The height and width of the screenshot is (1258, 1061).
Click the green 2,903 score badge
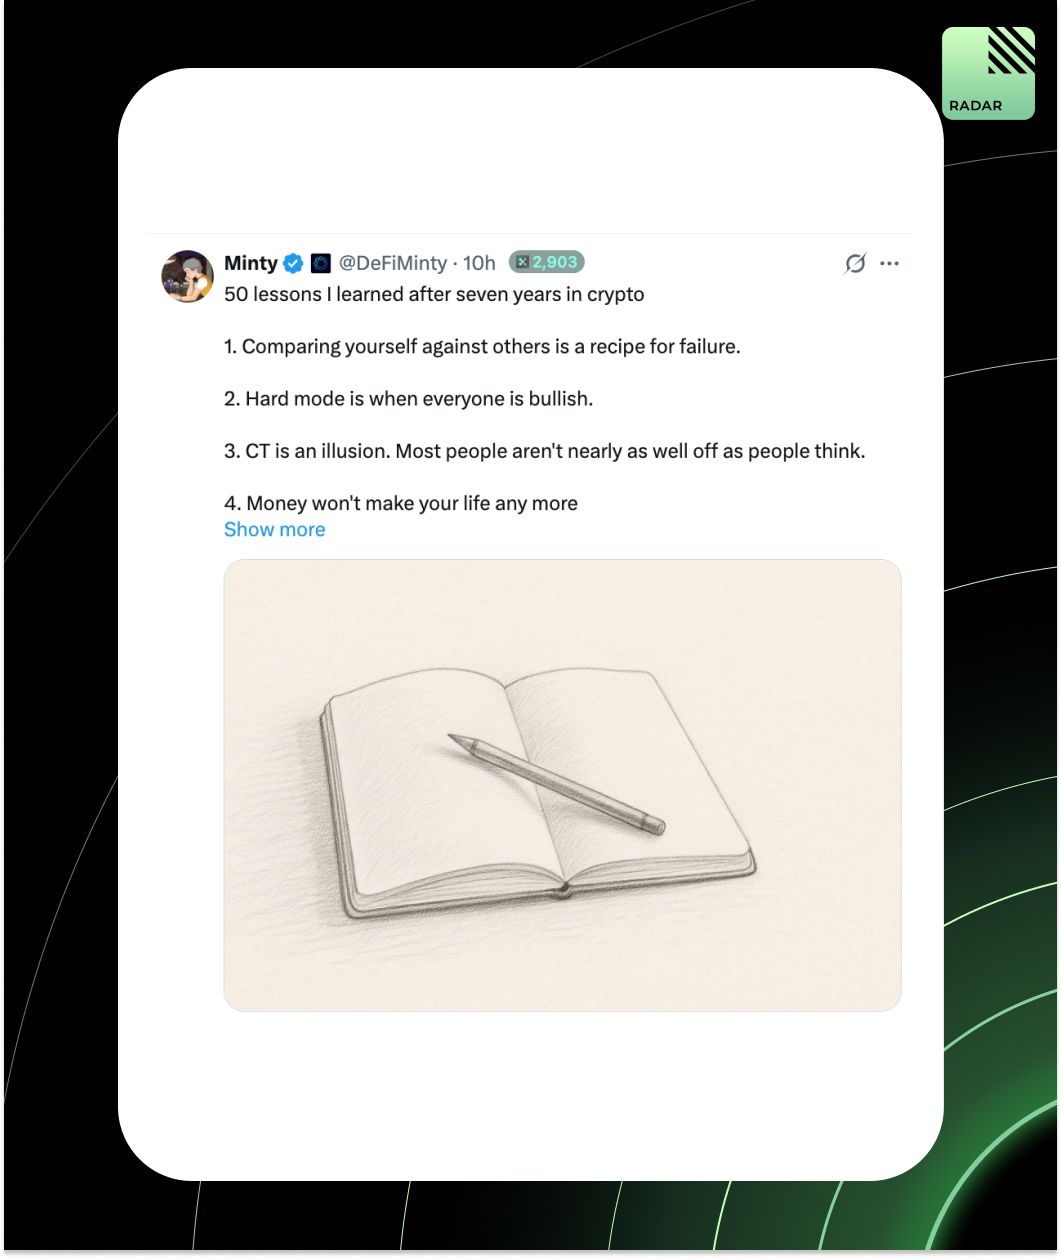(546, 262)
